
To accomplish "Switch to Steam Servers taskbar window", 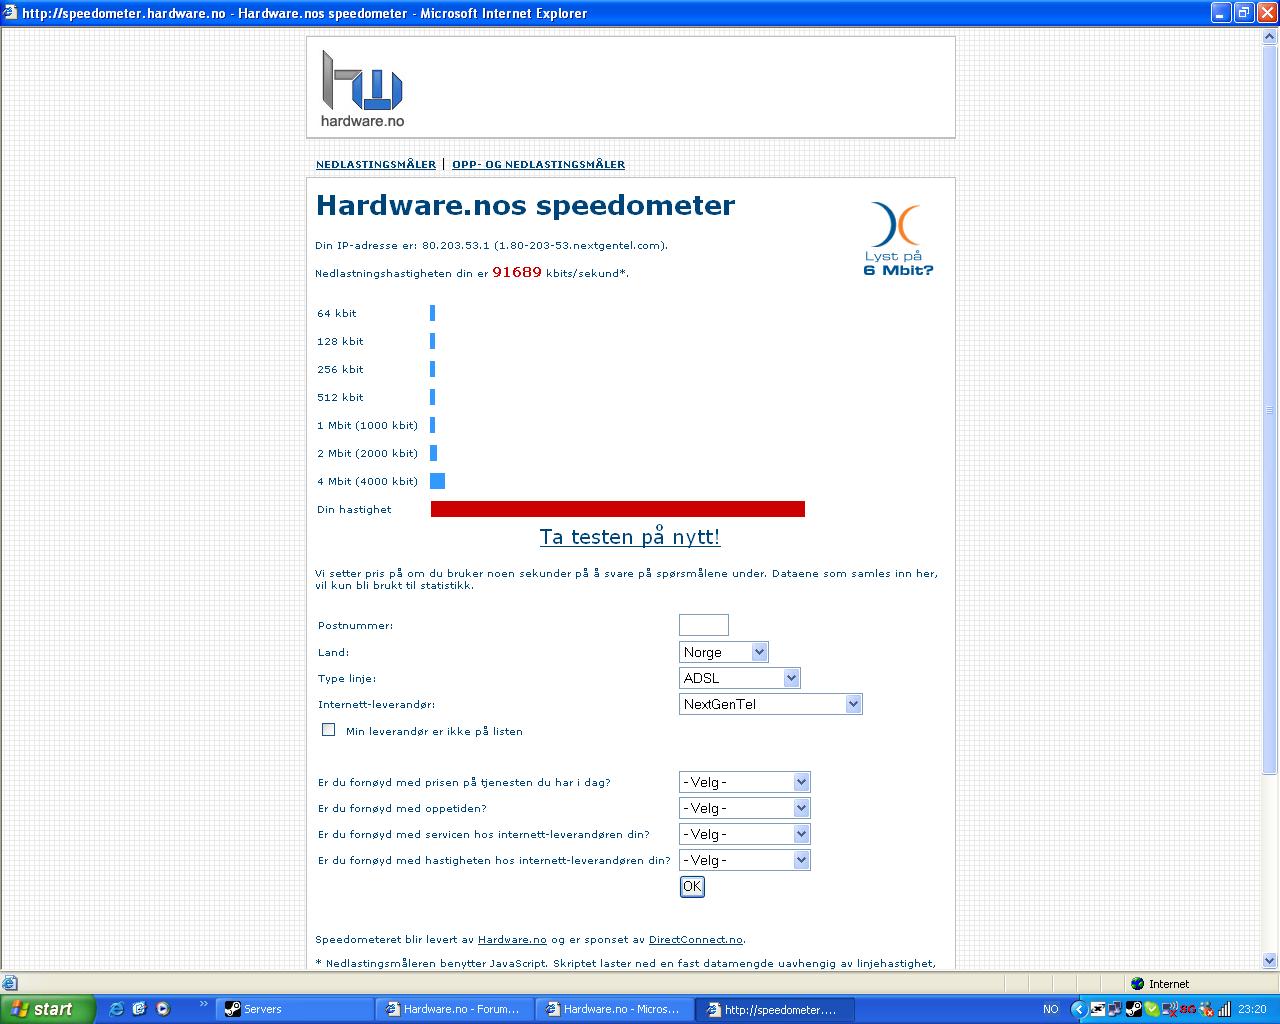I will tap(295, 1009).
